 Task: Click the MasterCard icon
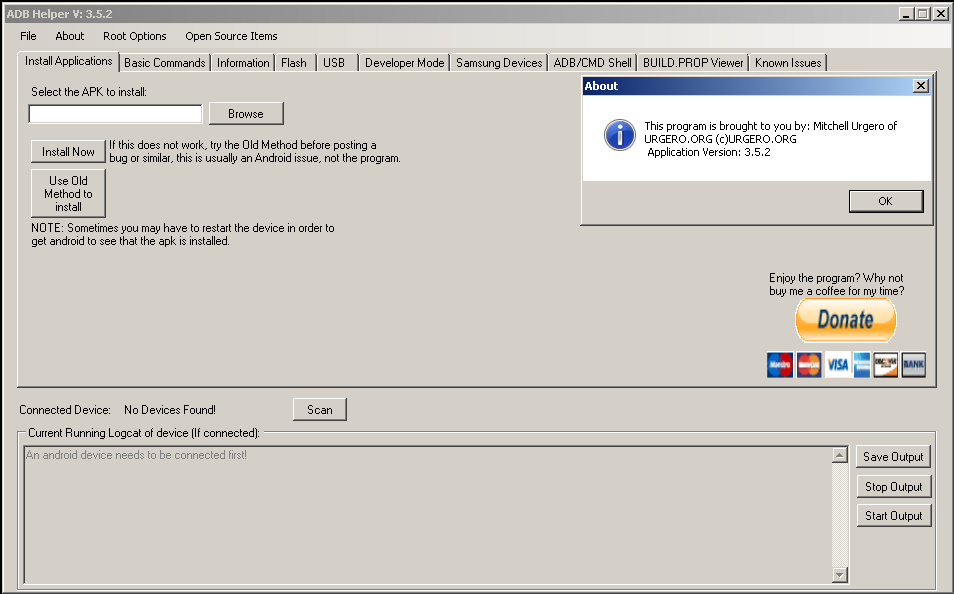coord(809,365)
